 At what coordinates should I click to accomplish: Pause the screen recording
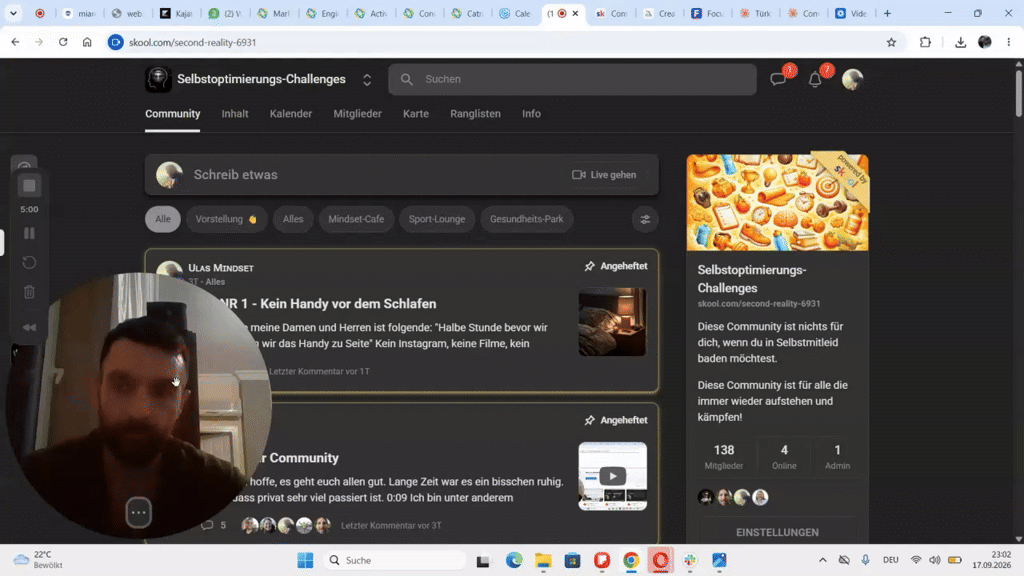click(x=29, y=233)
